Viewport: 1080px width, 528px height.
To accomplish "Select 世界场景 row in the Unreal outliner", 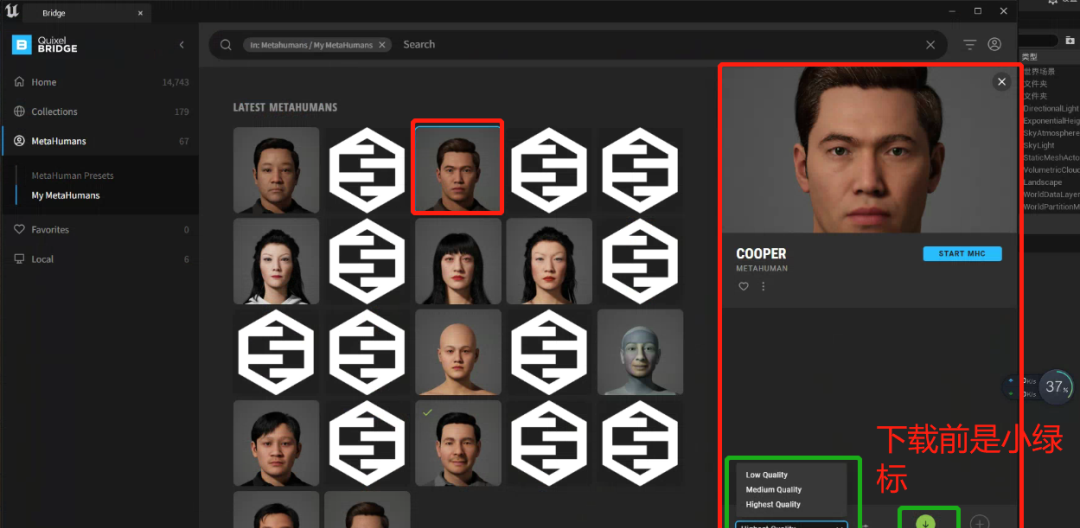I will click(x=1039, y=72).
